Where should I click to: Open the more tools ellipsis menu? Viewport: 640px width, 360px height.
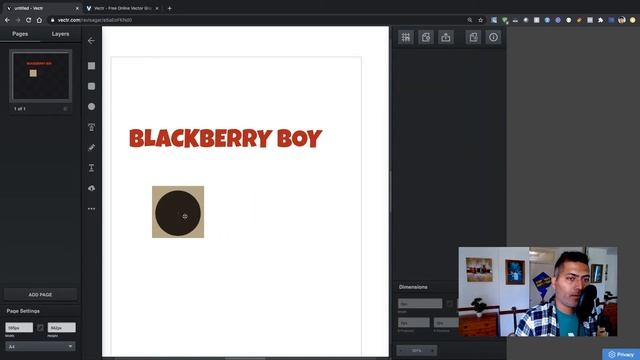pyautogui.click(x=91, y=209)
